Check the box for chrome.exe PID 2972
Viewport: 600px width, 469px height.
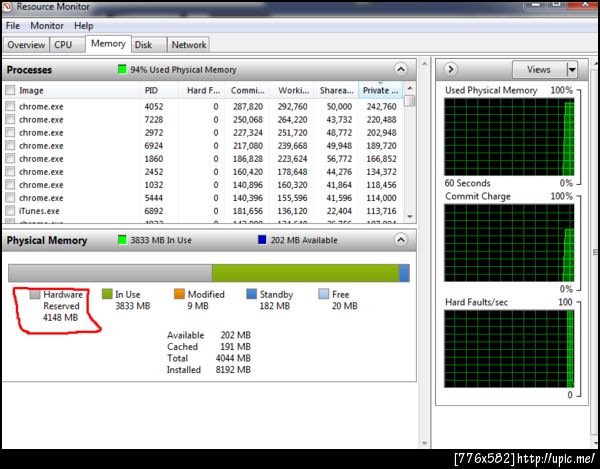tap(10, 132)
